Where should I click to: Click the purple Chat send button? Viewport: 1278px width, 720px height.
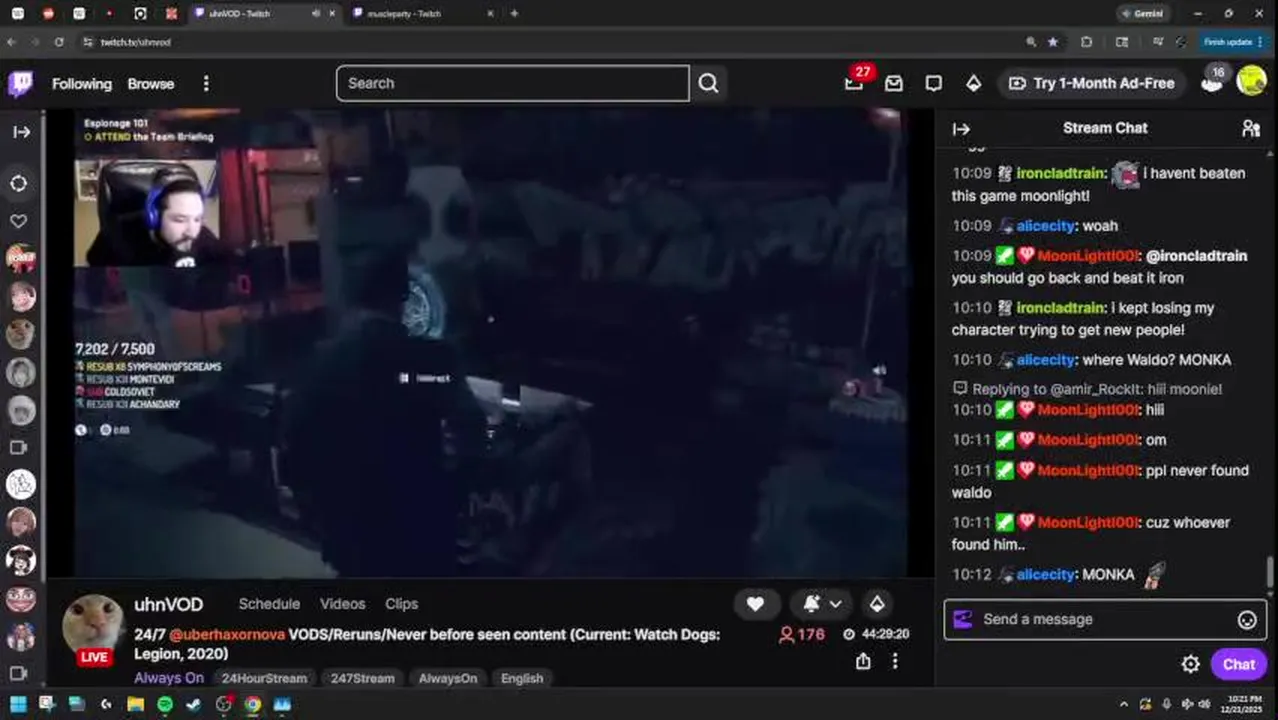point(1238,664)
